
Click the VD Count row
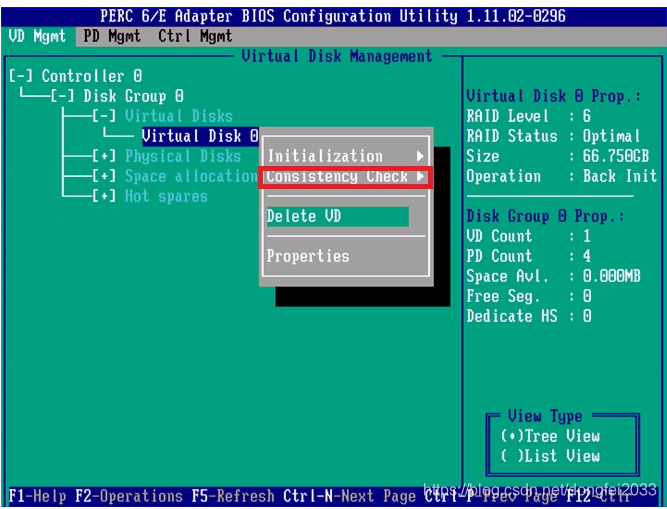coord(529,236)
